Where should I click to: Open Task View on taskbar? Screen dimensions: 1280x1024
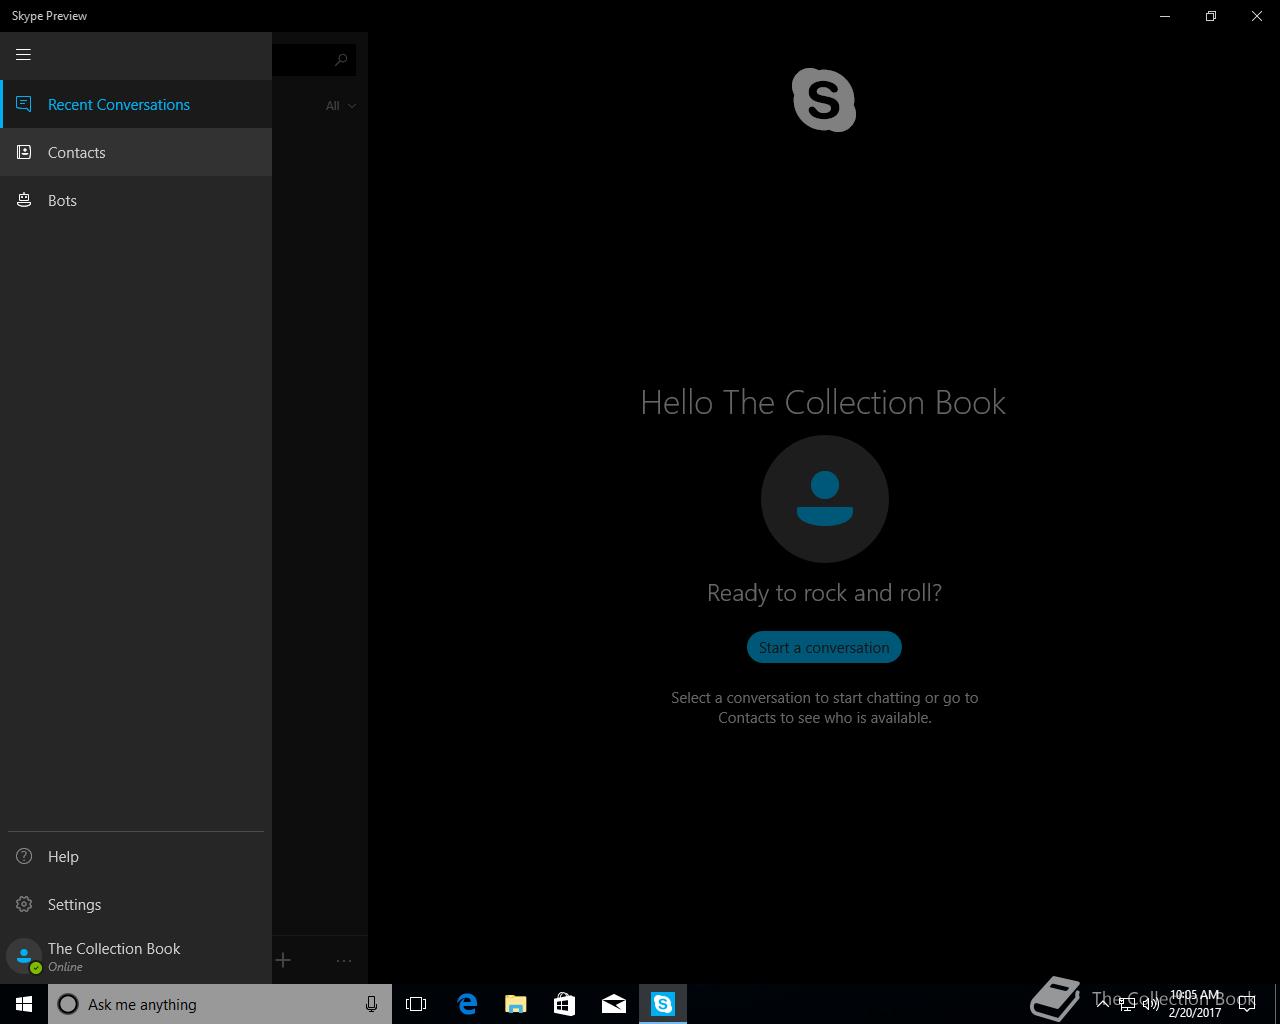pyautogui.click(x=416, y=1004)
